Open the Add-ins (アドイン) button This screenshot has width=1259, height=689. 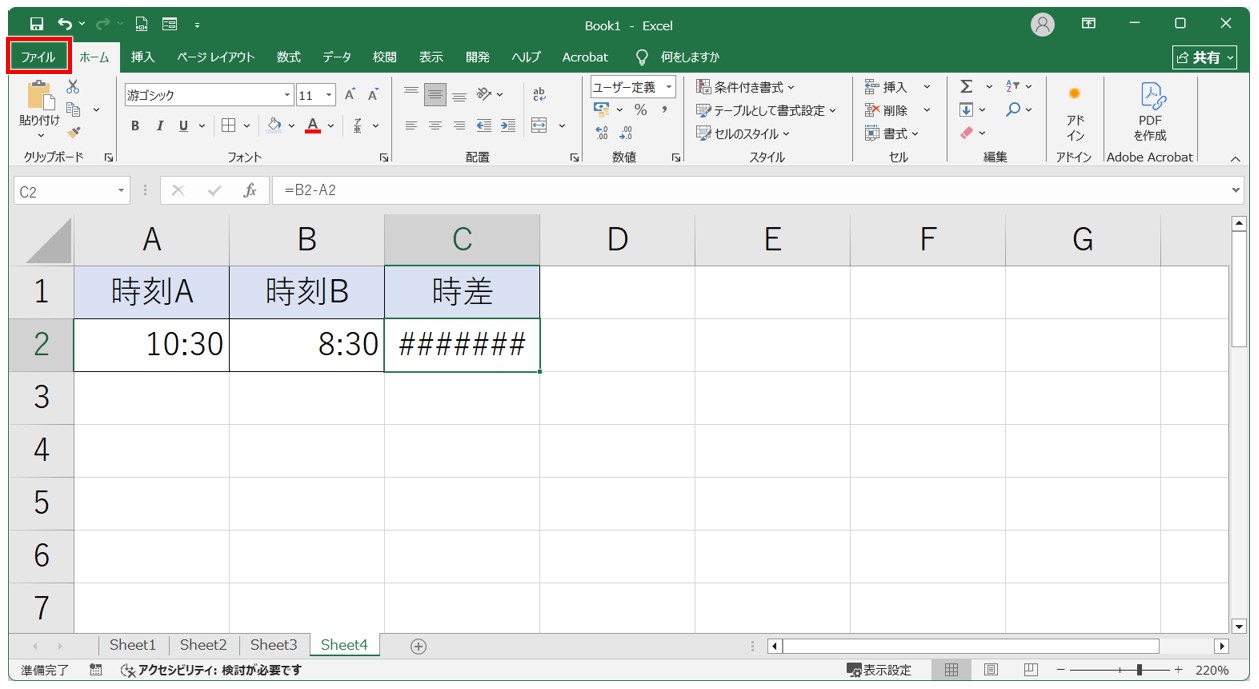1075,112
